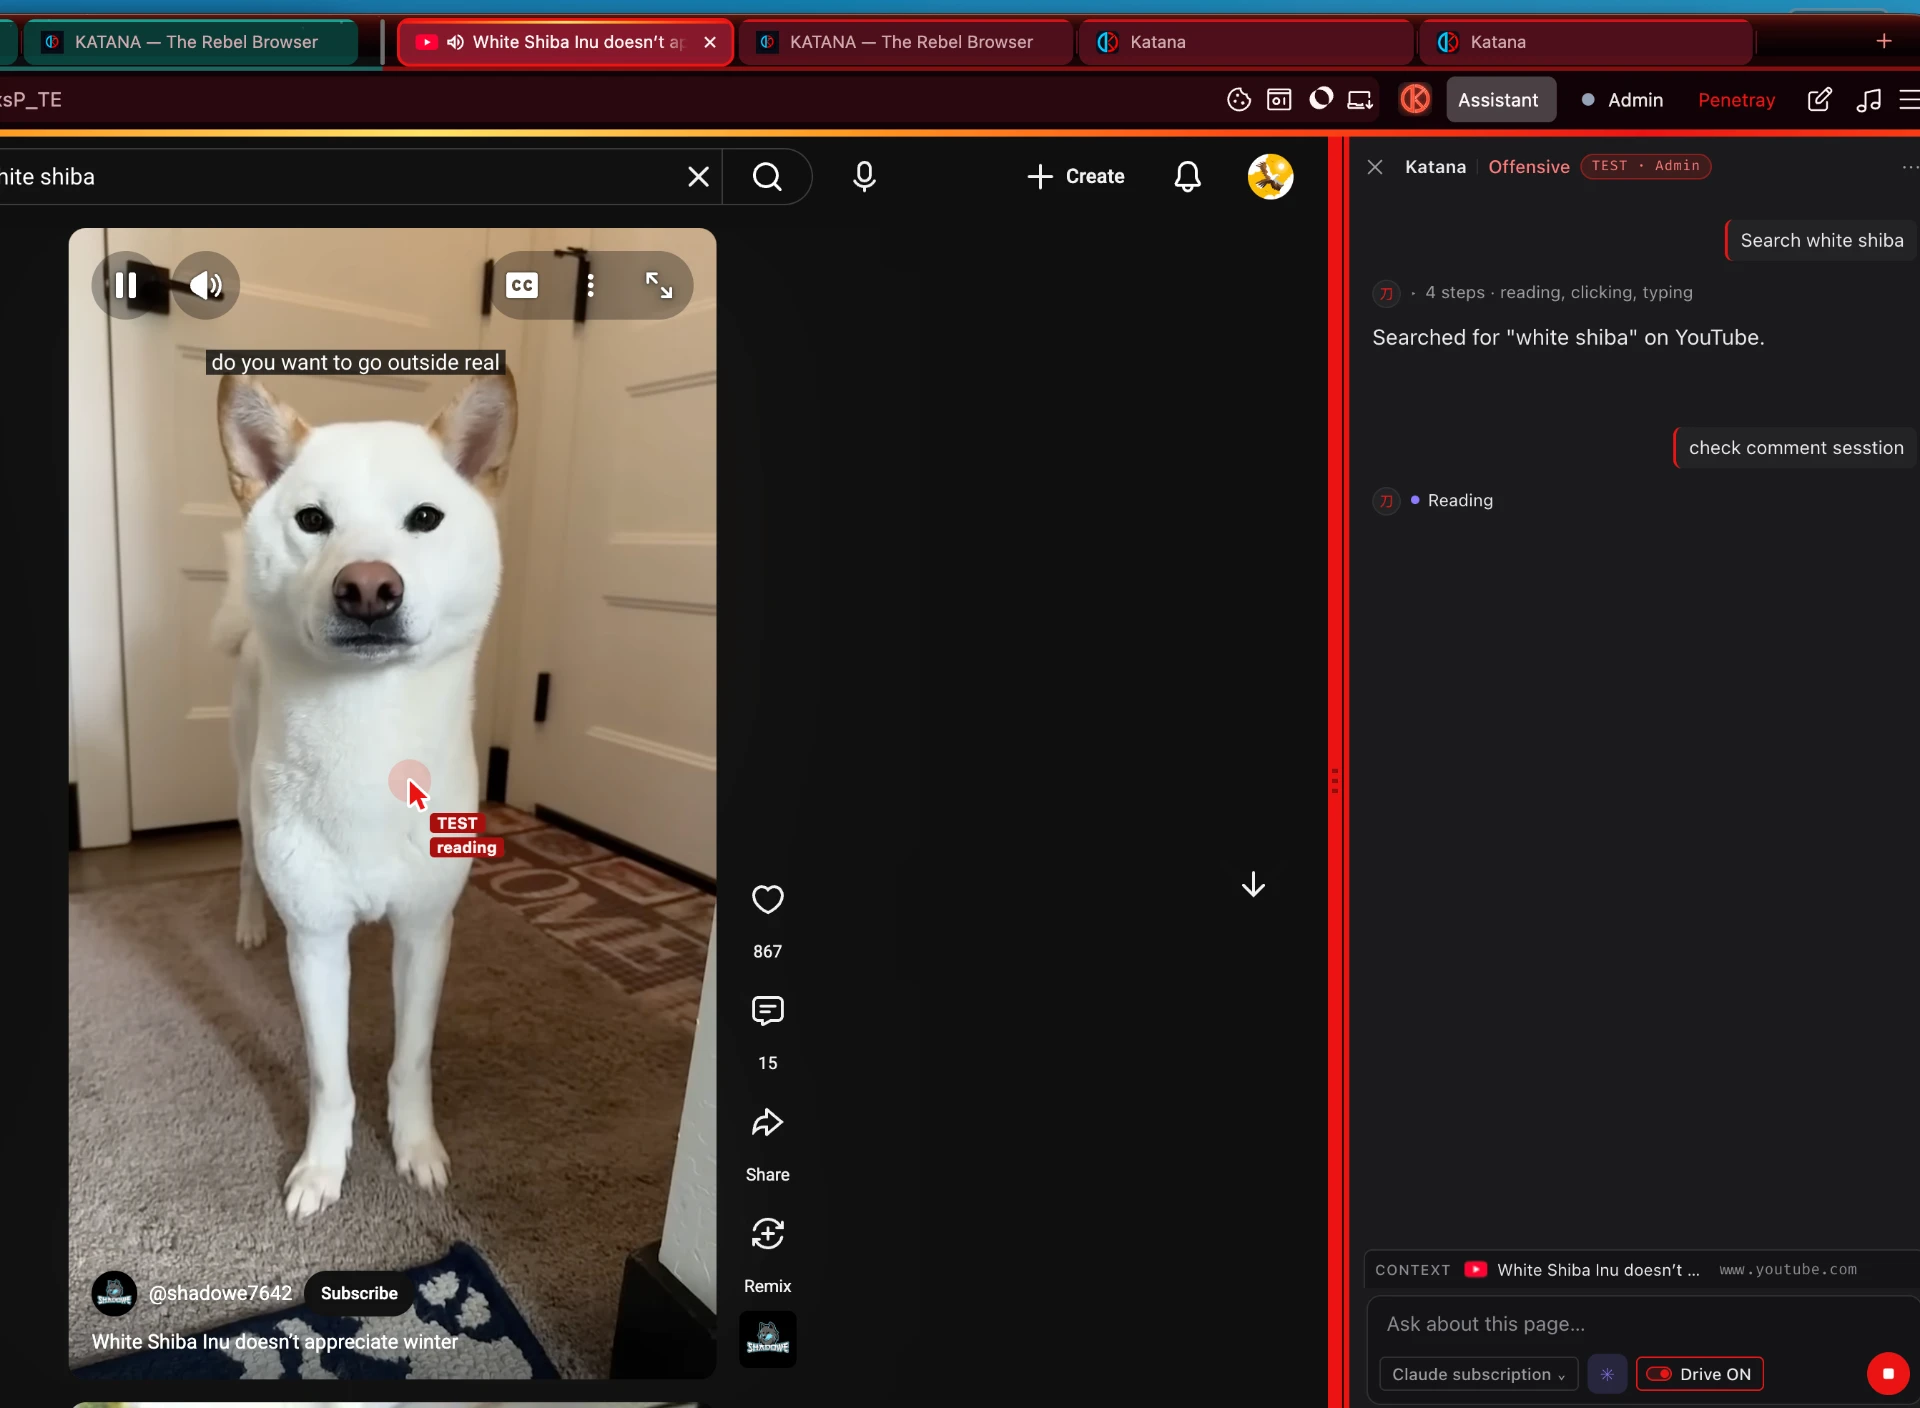The height and width of the screenshot is (1408, 1920).
Task: Open the sound thumbnail below Remix
Action: point(767,1339)
